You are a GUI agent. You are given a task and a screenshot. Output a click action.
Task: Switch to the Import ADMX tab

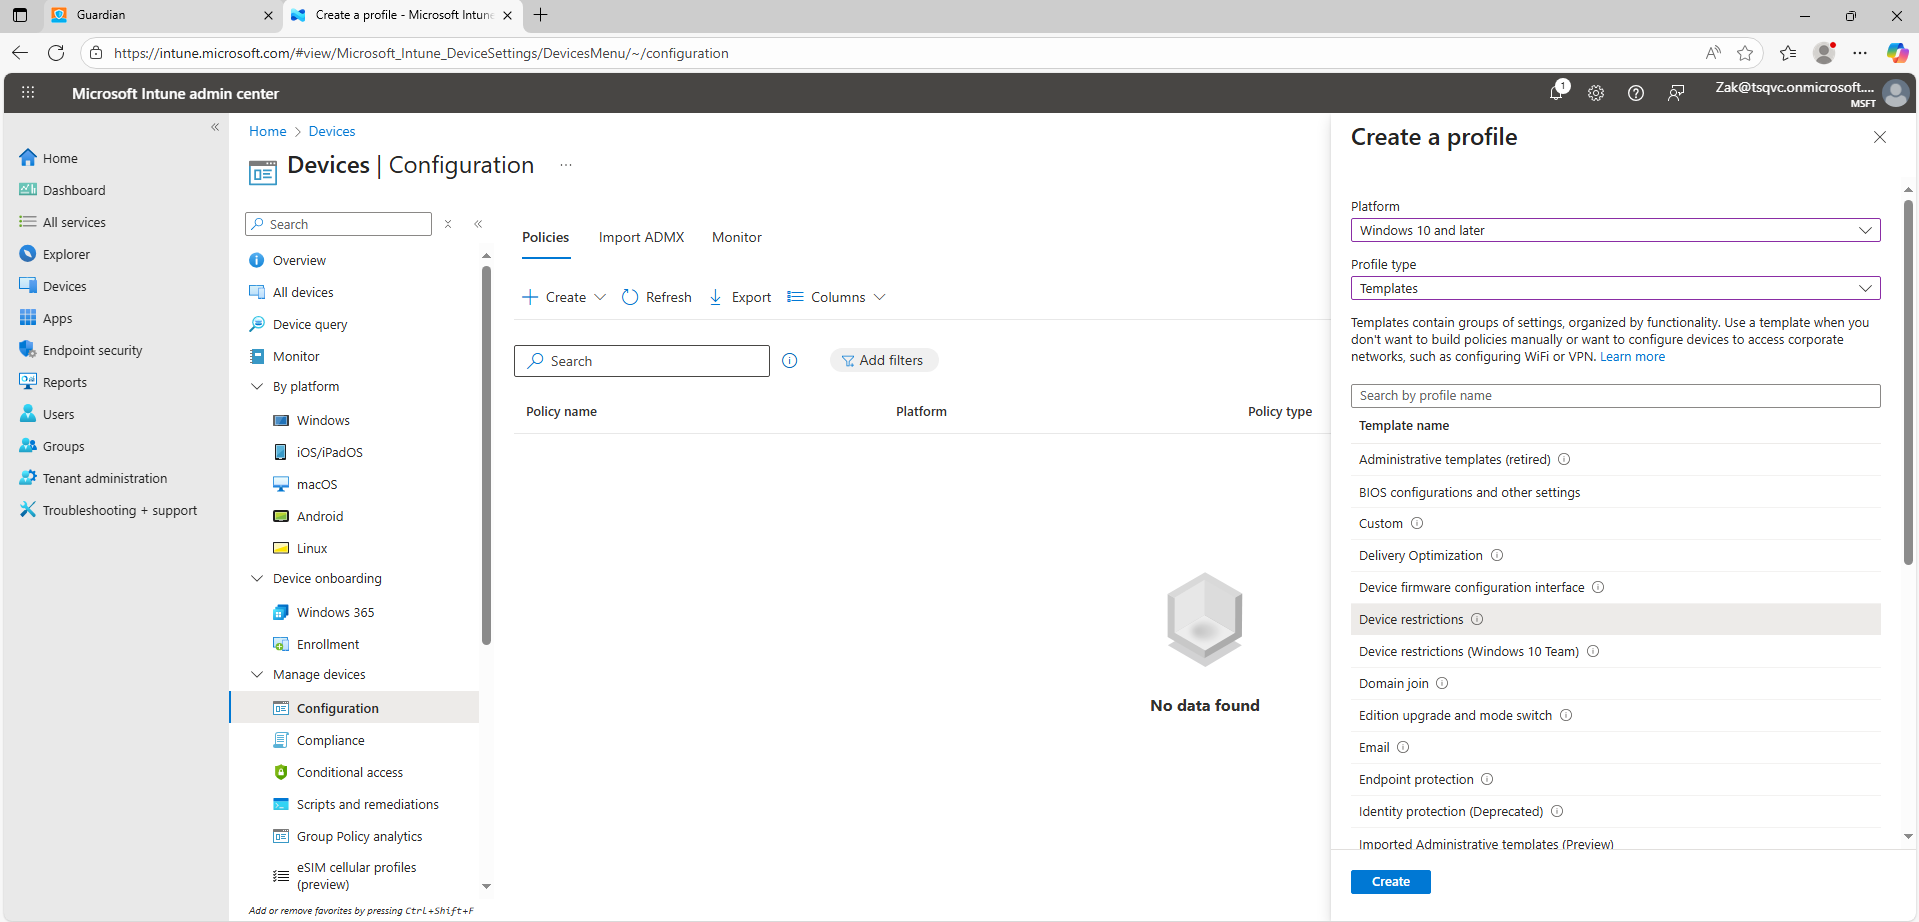click(x=641, y=237)
